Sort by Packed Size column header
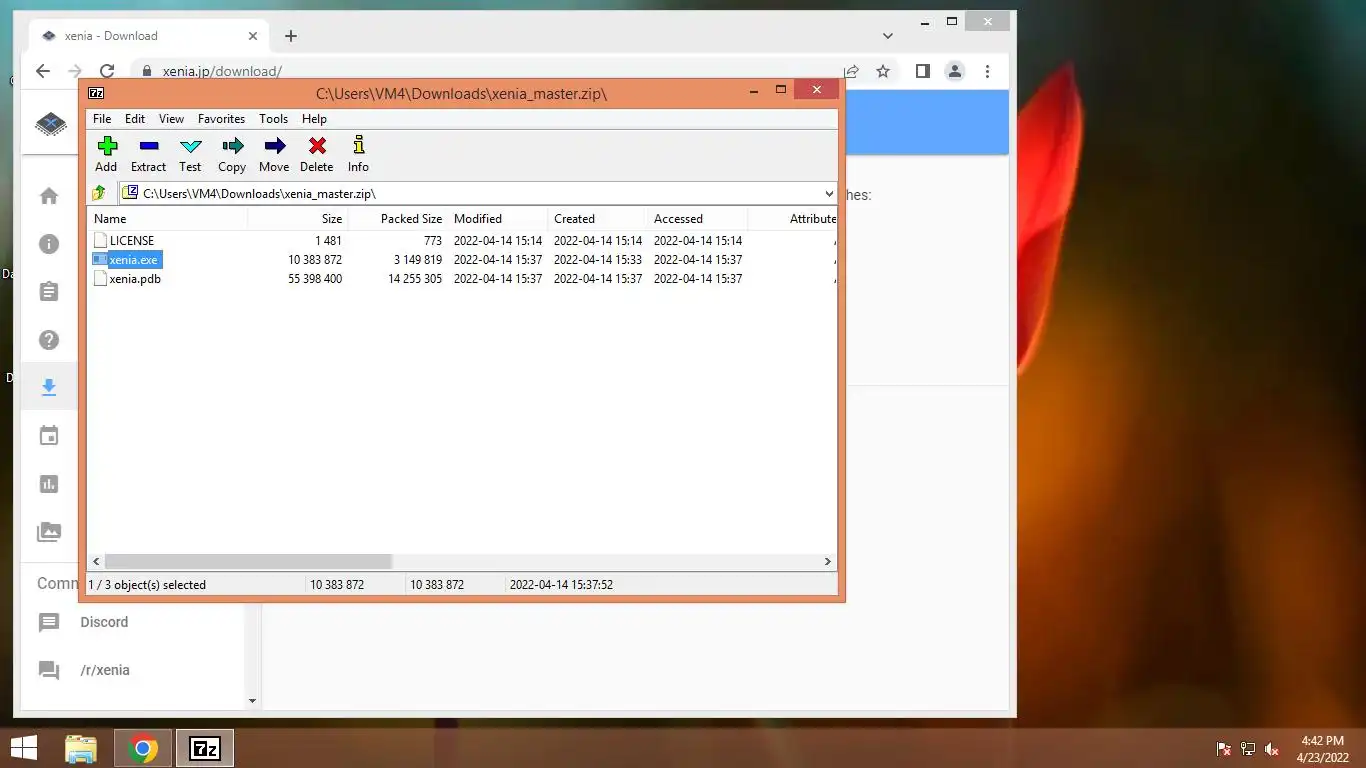This screenshot has height=768, width=1366. (397, 218)
